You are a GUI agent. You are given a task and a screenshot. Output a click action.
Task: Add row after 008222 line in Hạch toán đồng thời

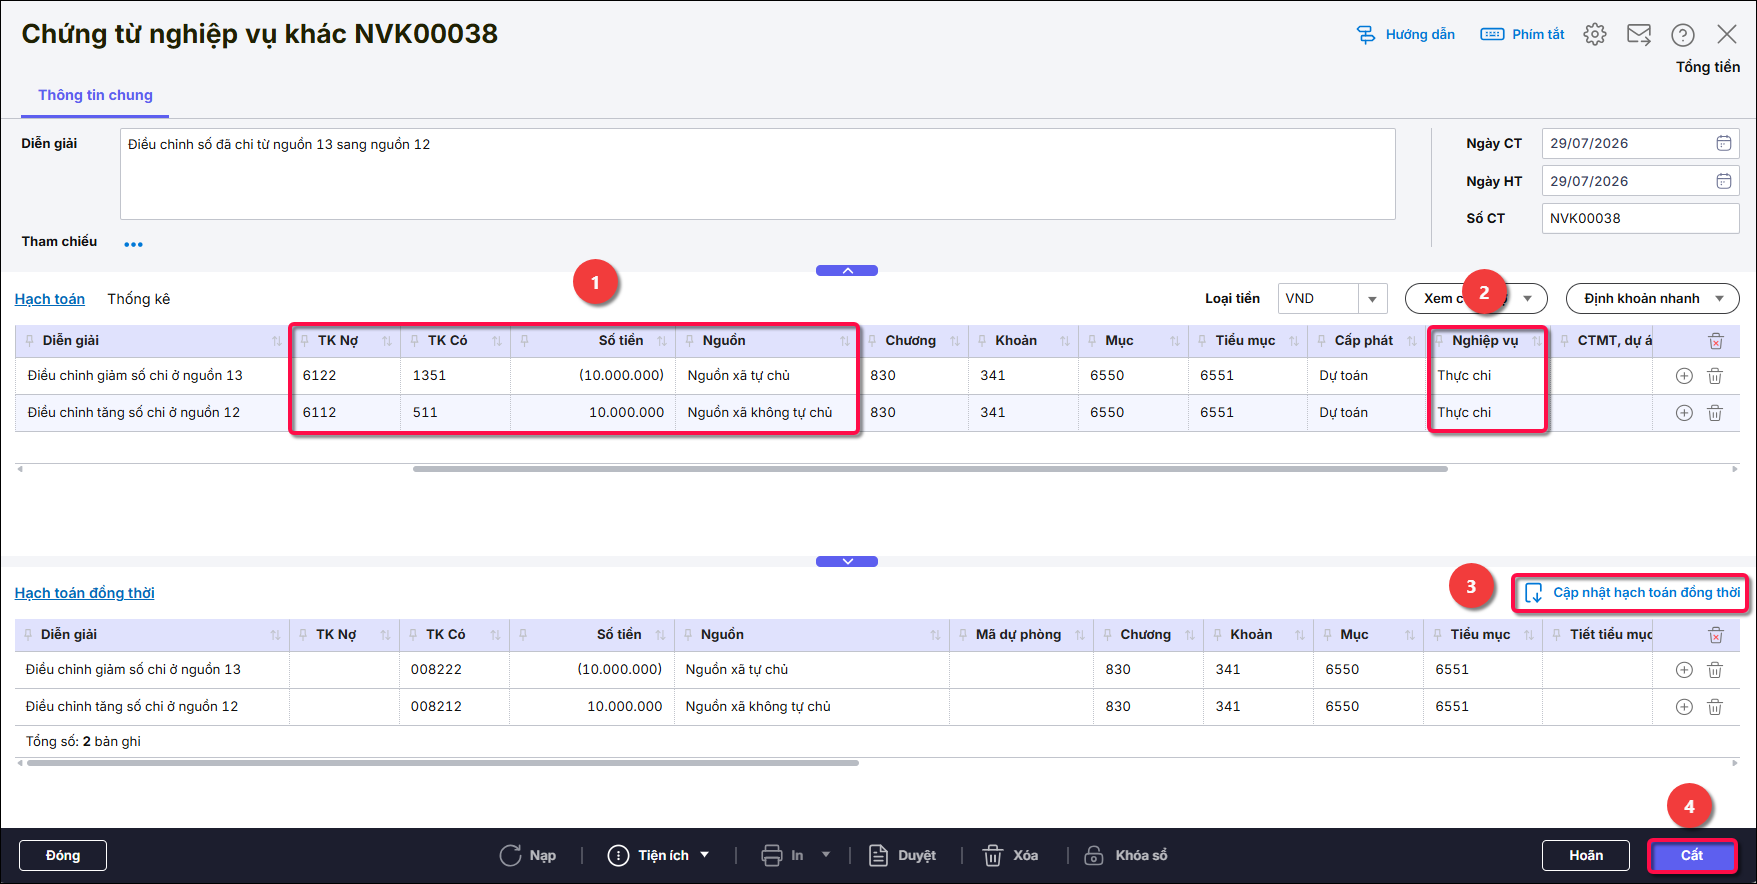tap(1684, 670)
